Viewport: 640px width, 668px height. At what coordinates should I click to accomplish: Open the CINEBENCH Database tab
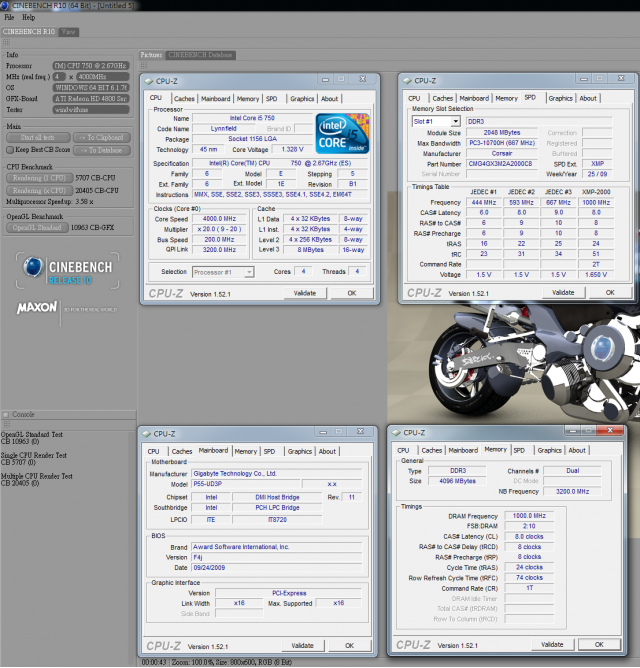(200, 55)
